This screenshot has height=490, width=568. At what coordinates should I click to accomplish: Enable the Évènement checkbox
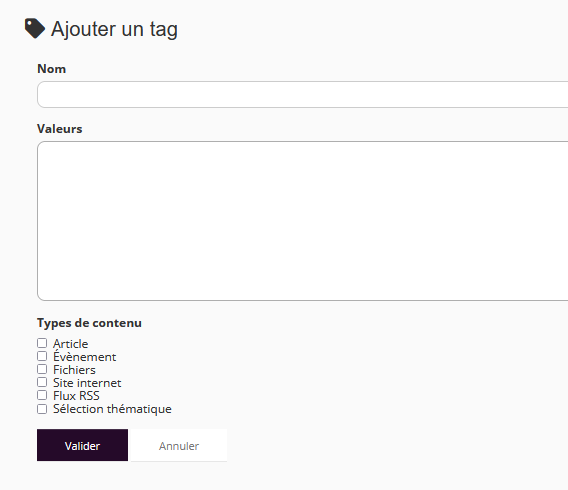(42, 356)
